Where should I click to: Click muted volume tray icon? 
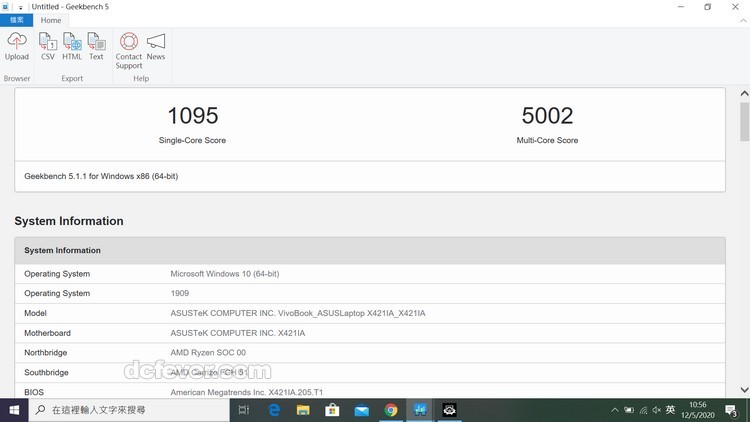[657, 410]
